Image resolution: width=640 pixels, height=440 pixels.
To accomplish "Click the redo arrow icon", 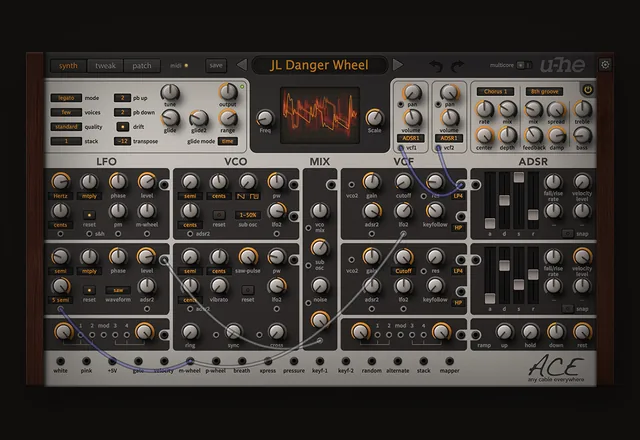I will click(457, 66).
